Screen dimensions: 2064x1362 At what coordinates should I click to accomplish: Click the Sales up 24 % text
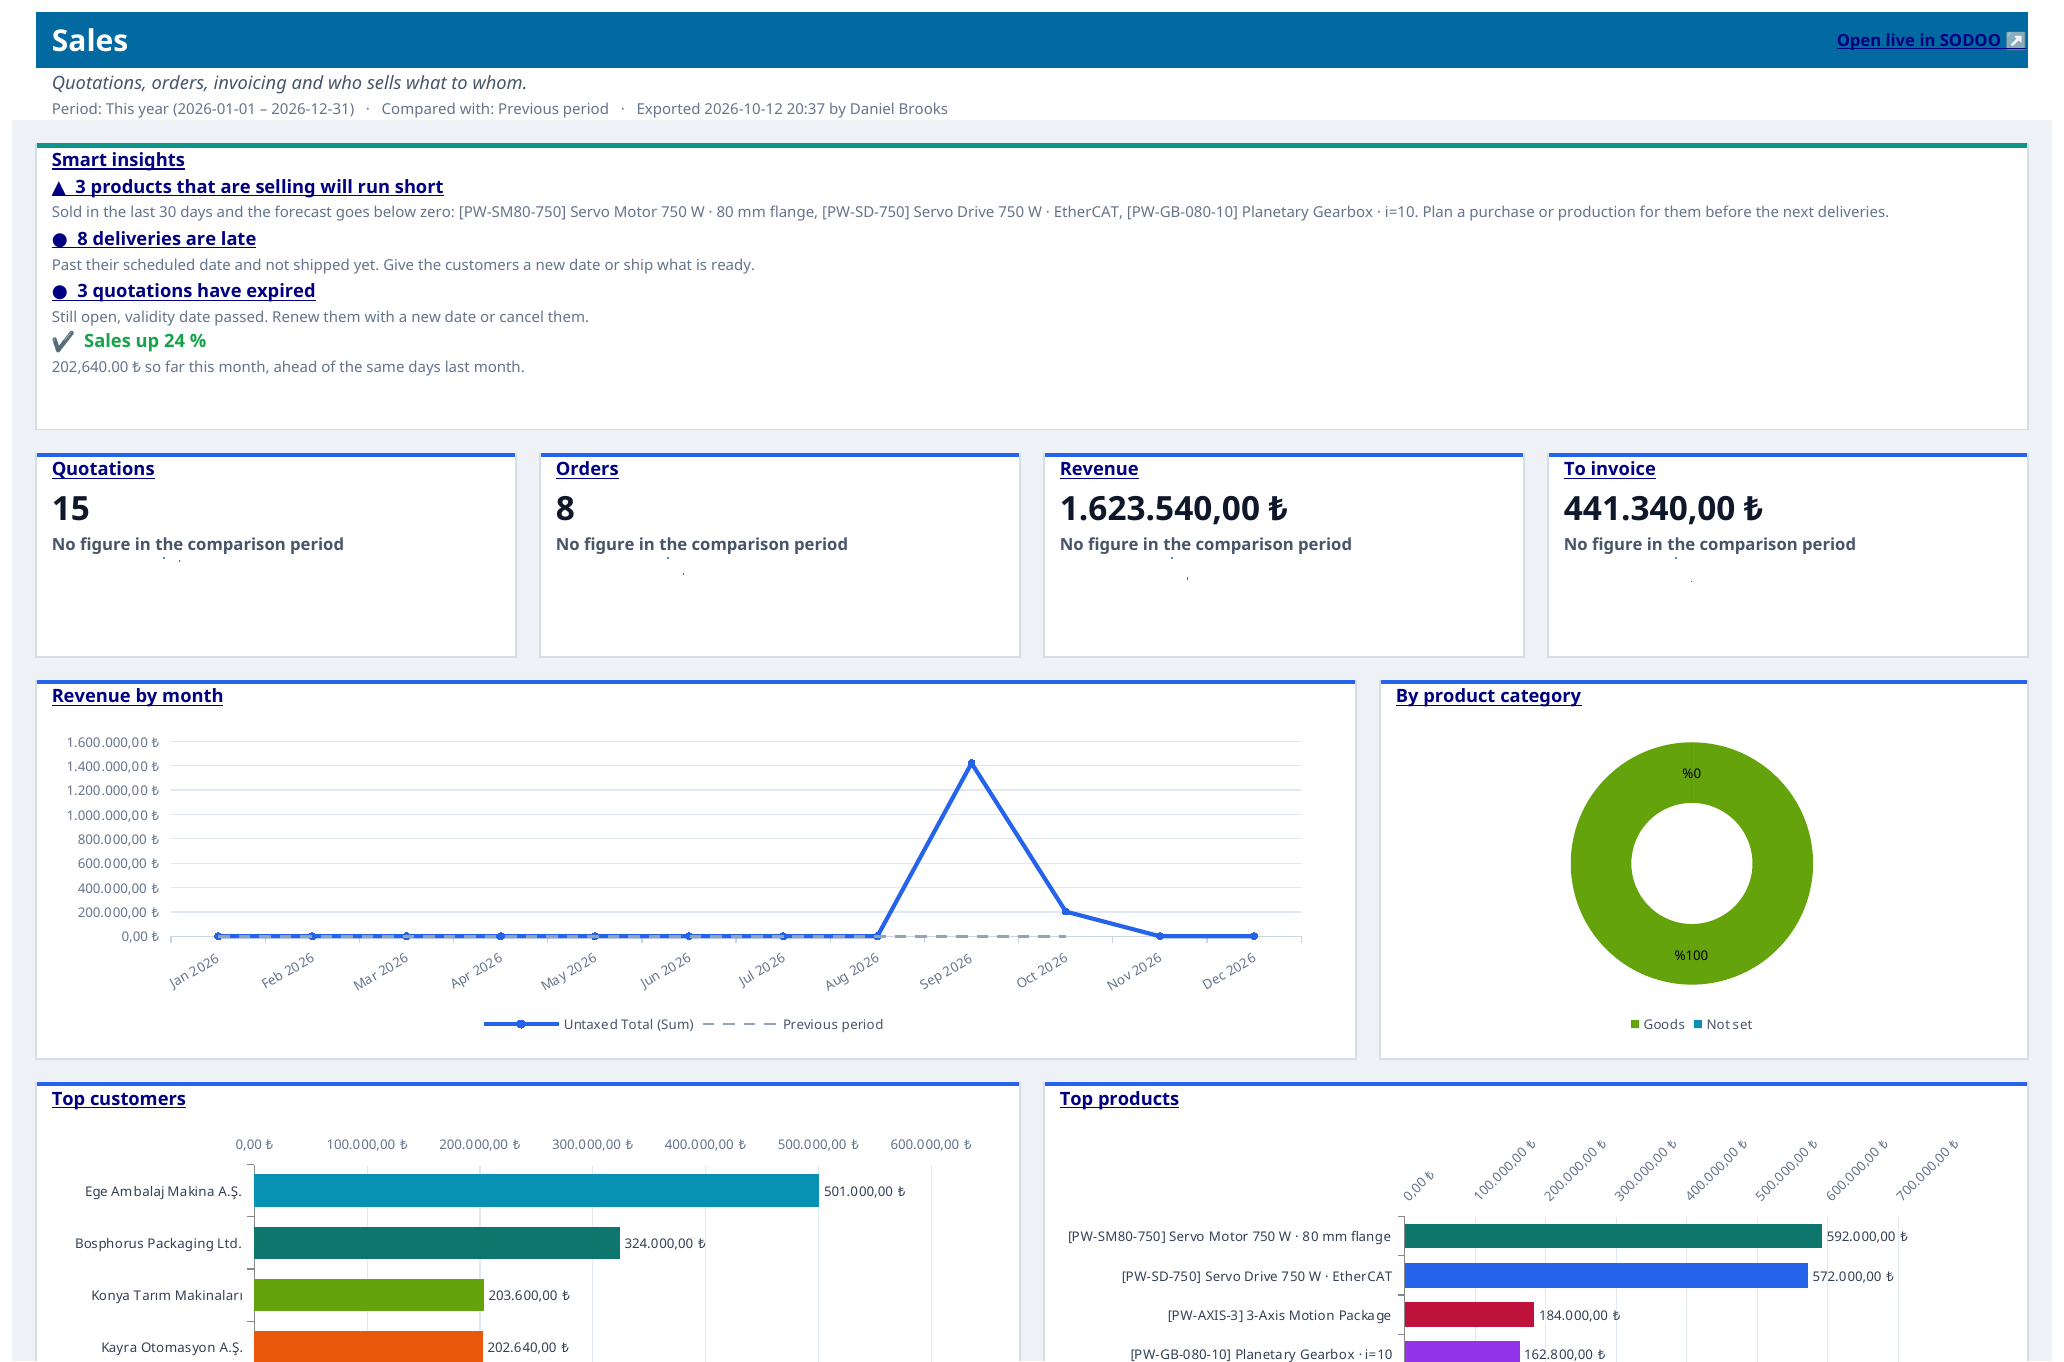[x=145, y=341]
